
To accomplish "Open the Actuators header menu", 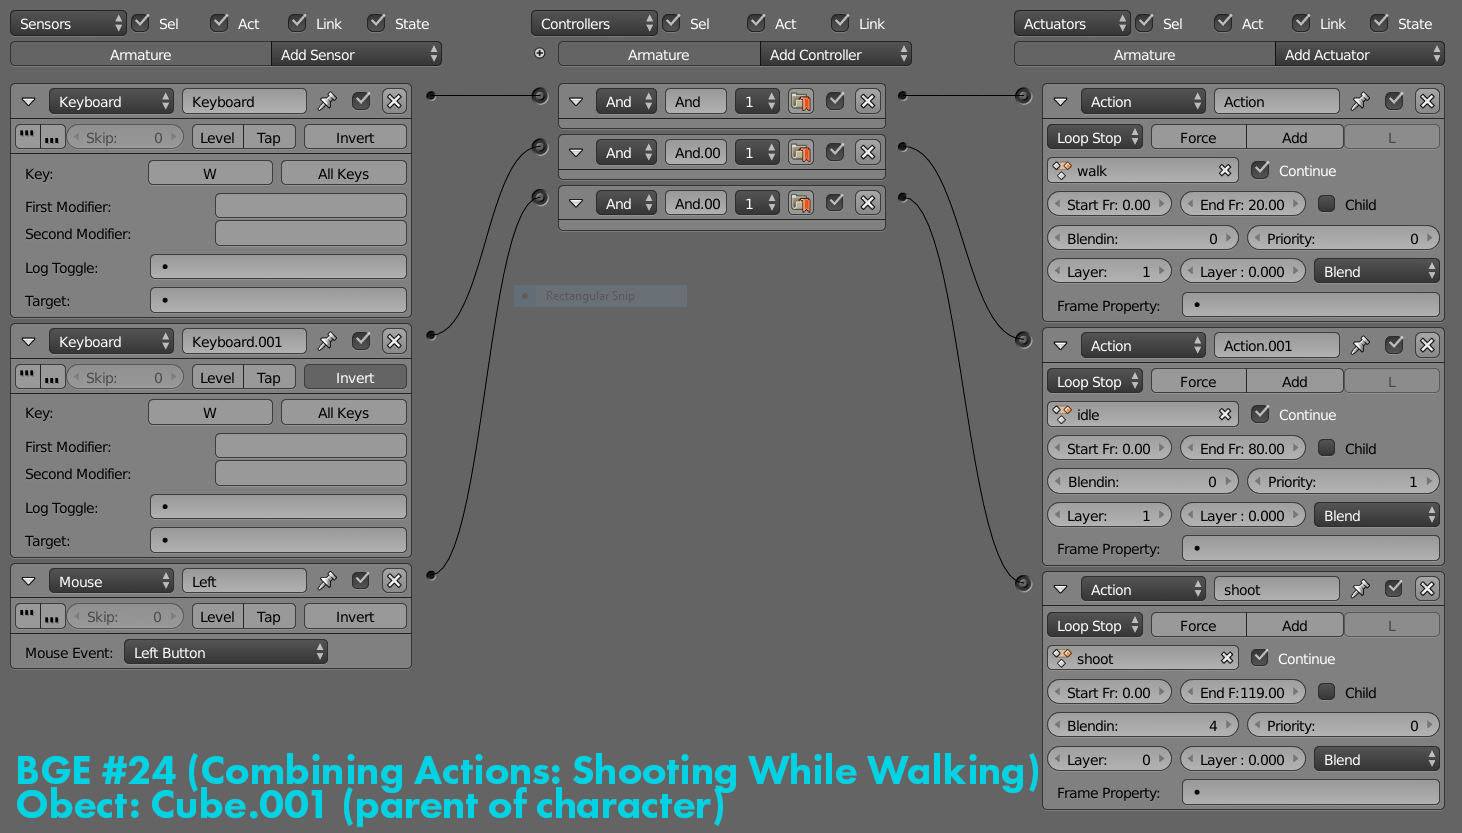I will pyautogui.click(x=1072, y=23).
